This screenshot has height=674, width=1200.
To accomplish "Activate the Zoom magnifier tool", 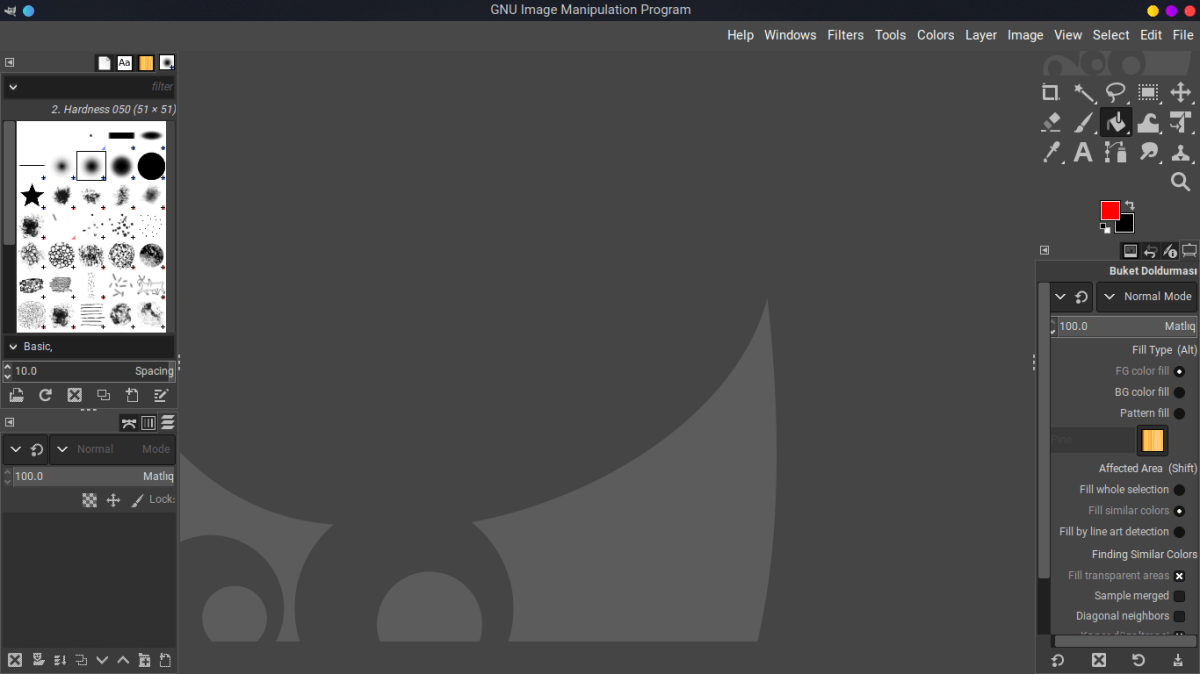I will pyautogui.click(x=1180, y=182).
